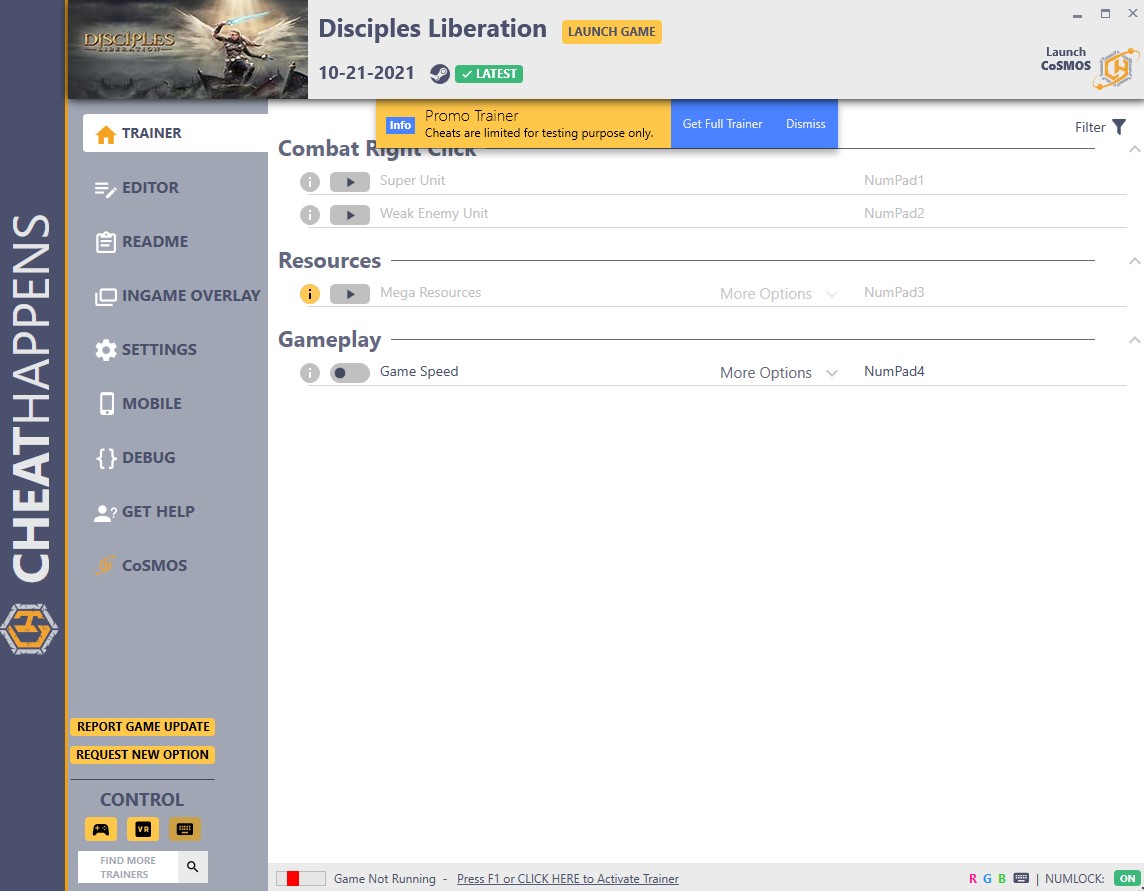Click the NumPad3 hotkey for Mega Resources
Screen dimensions: 1144x891
pos(894,292)
